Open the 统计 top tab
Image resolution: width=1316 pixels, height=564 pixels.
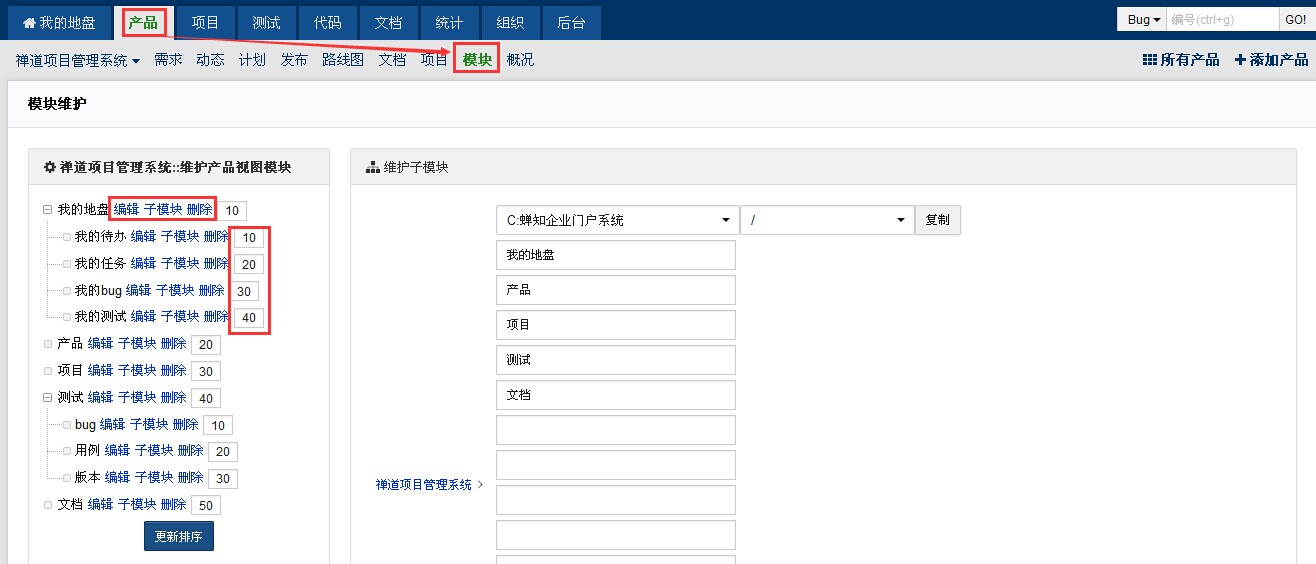pos(449,22)
